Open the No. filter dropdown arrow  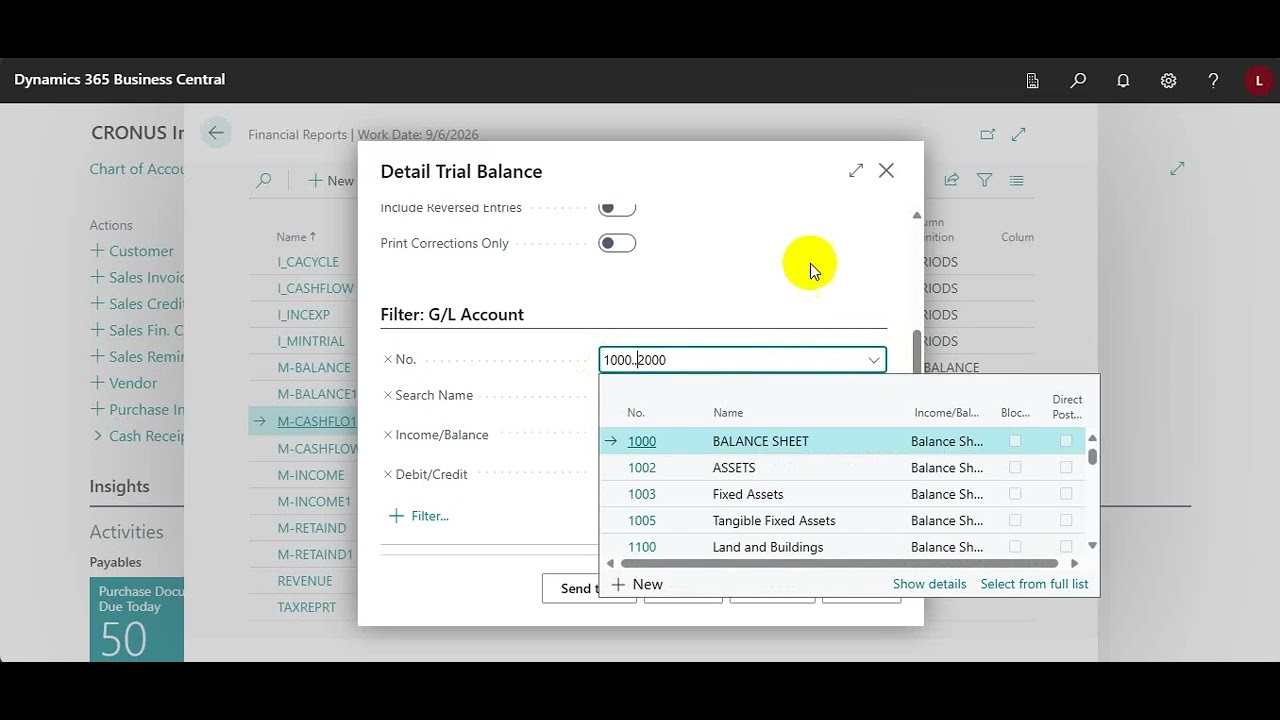pyautogui.click(x=874, y=360)
